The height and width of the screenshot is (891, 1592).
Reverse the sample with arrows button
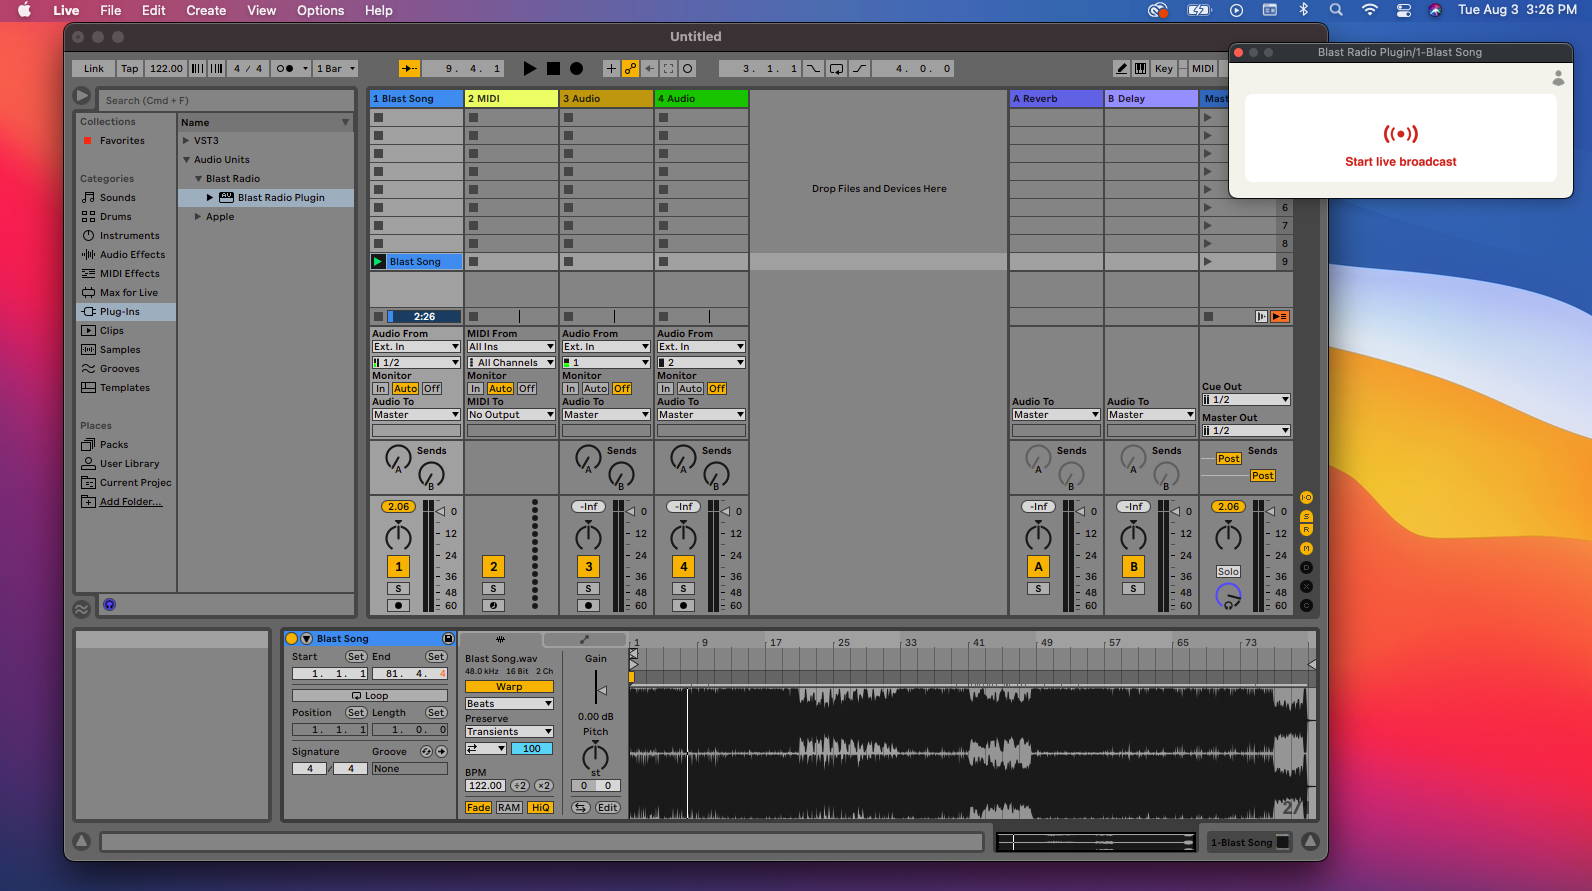pos(580,807)
